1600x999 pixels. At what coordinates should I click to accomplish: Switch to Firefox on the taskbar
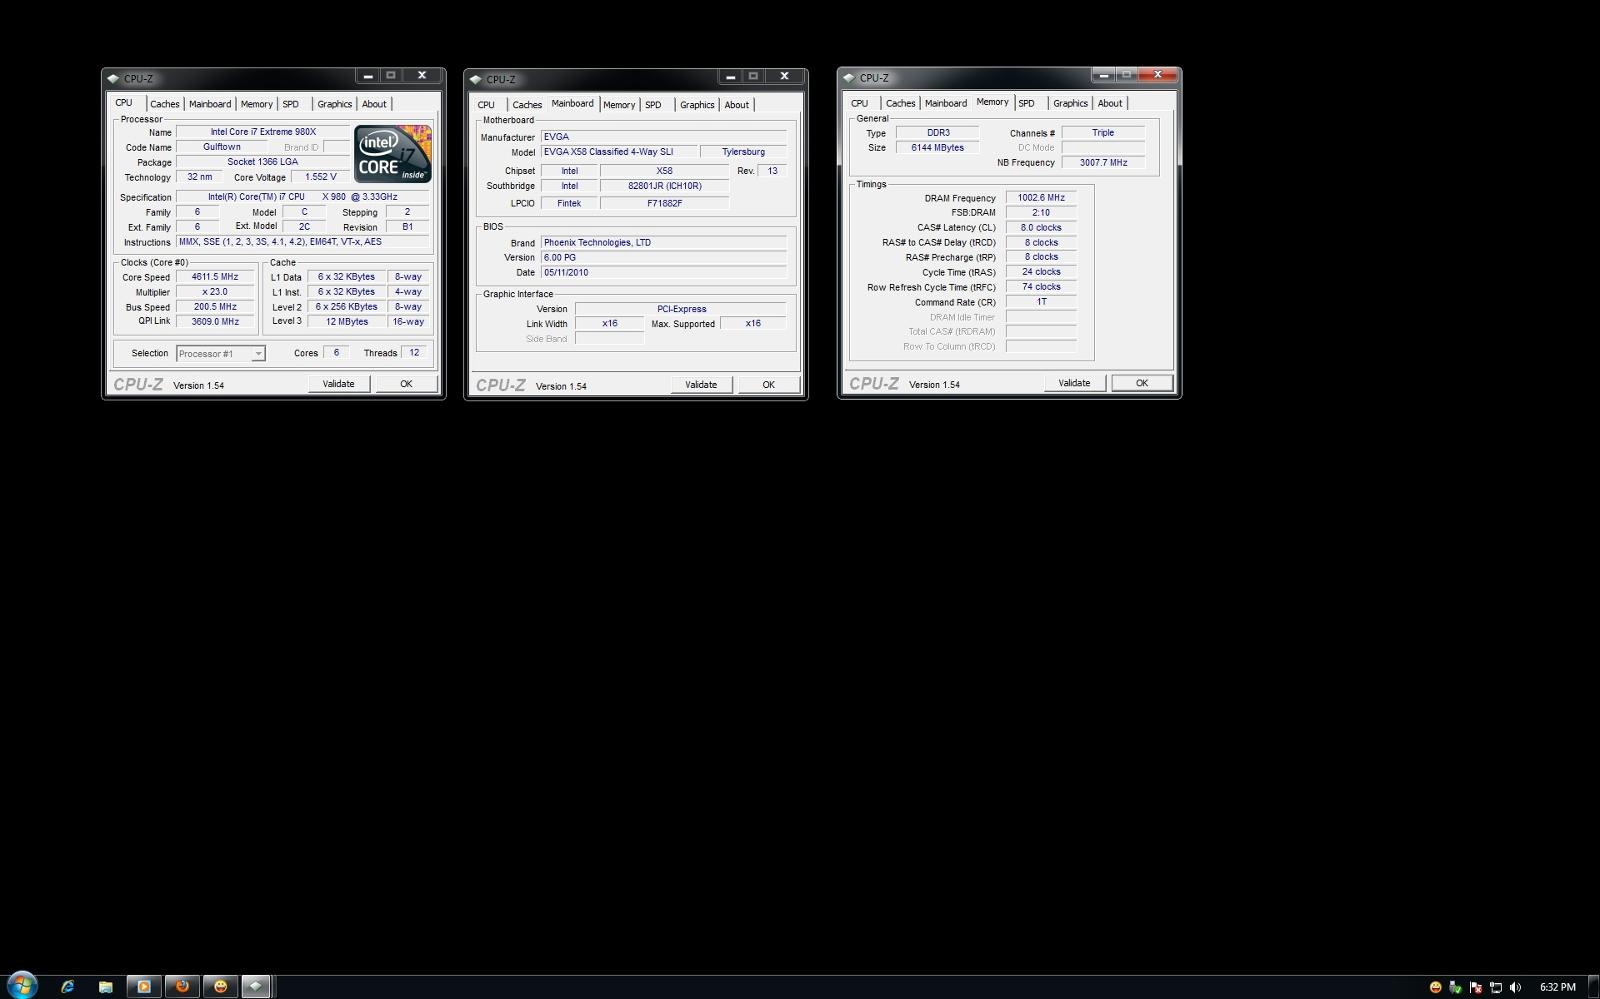tap(182, 986)
